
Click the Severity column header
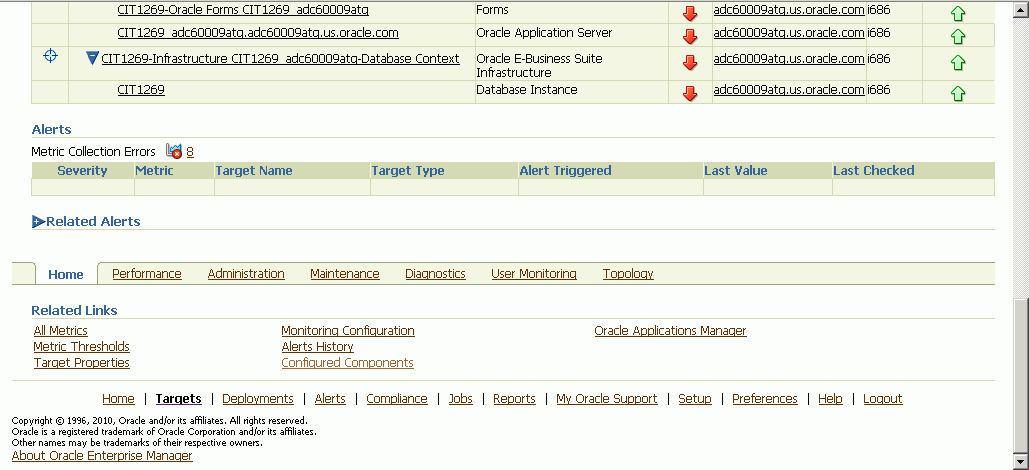(x=82, y=171)
